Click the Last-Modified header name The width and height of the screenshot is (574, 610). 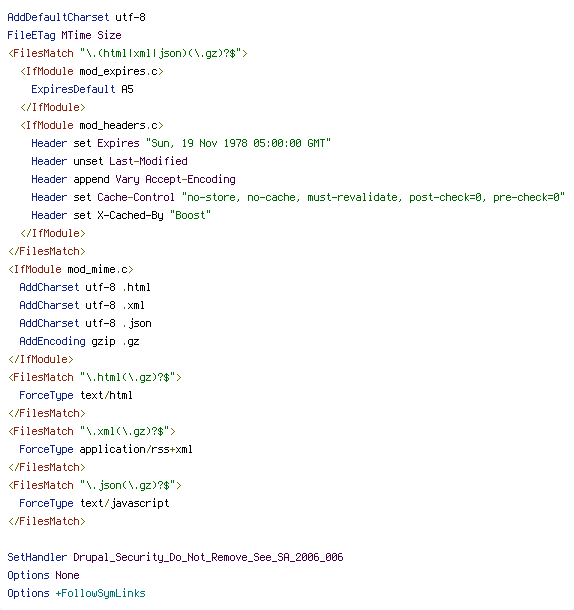tap(148, 161)
